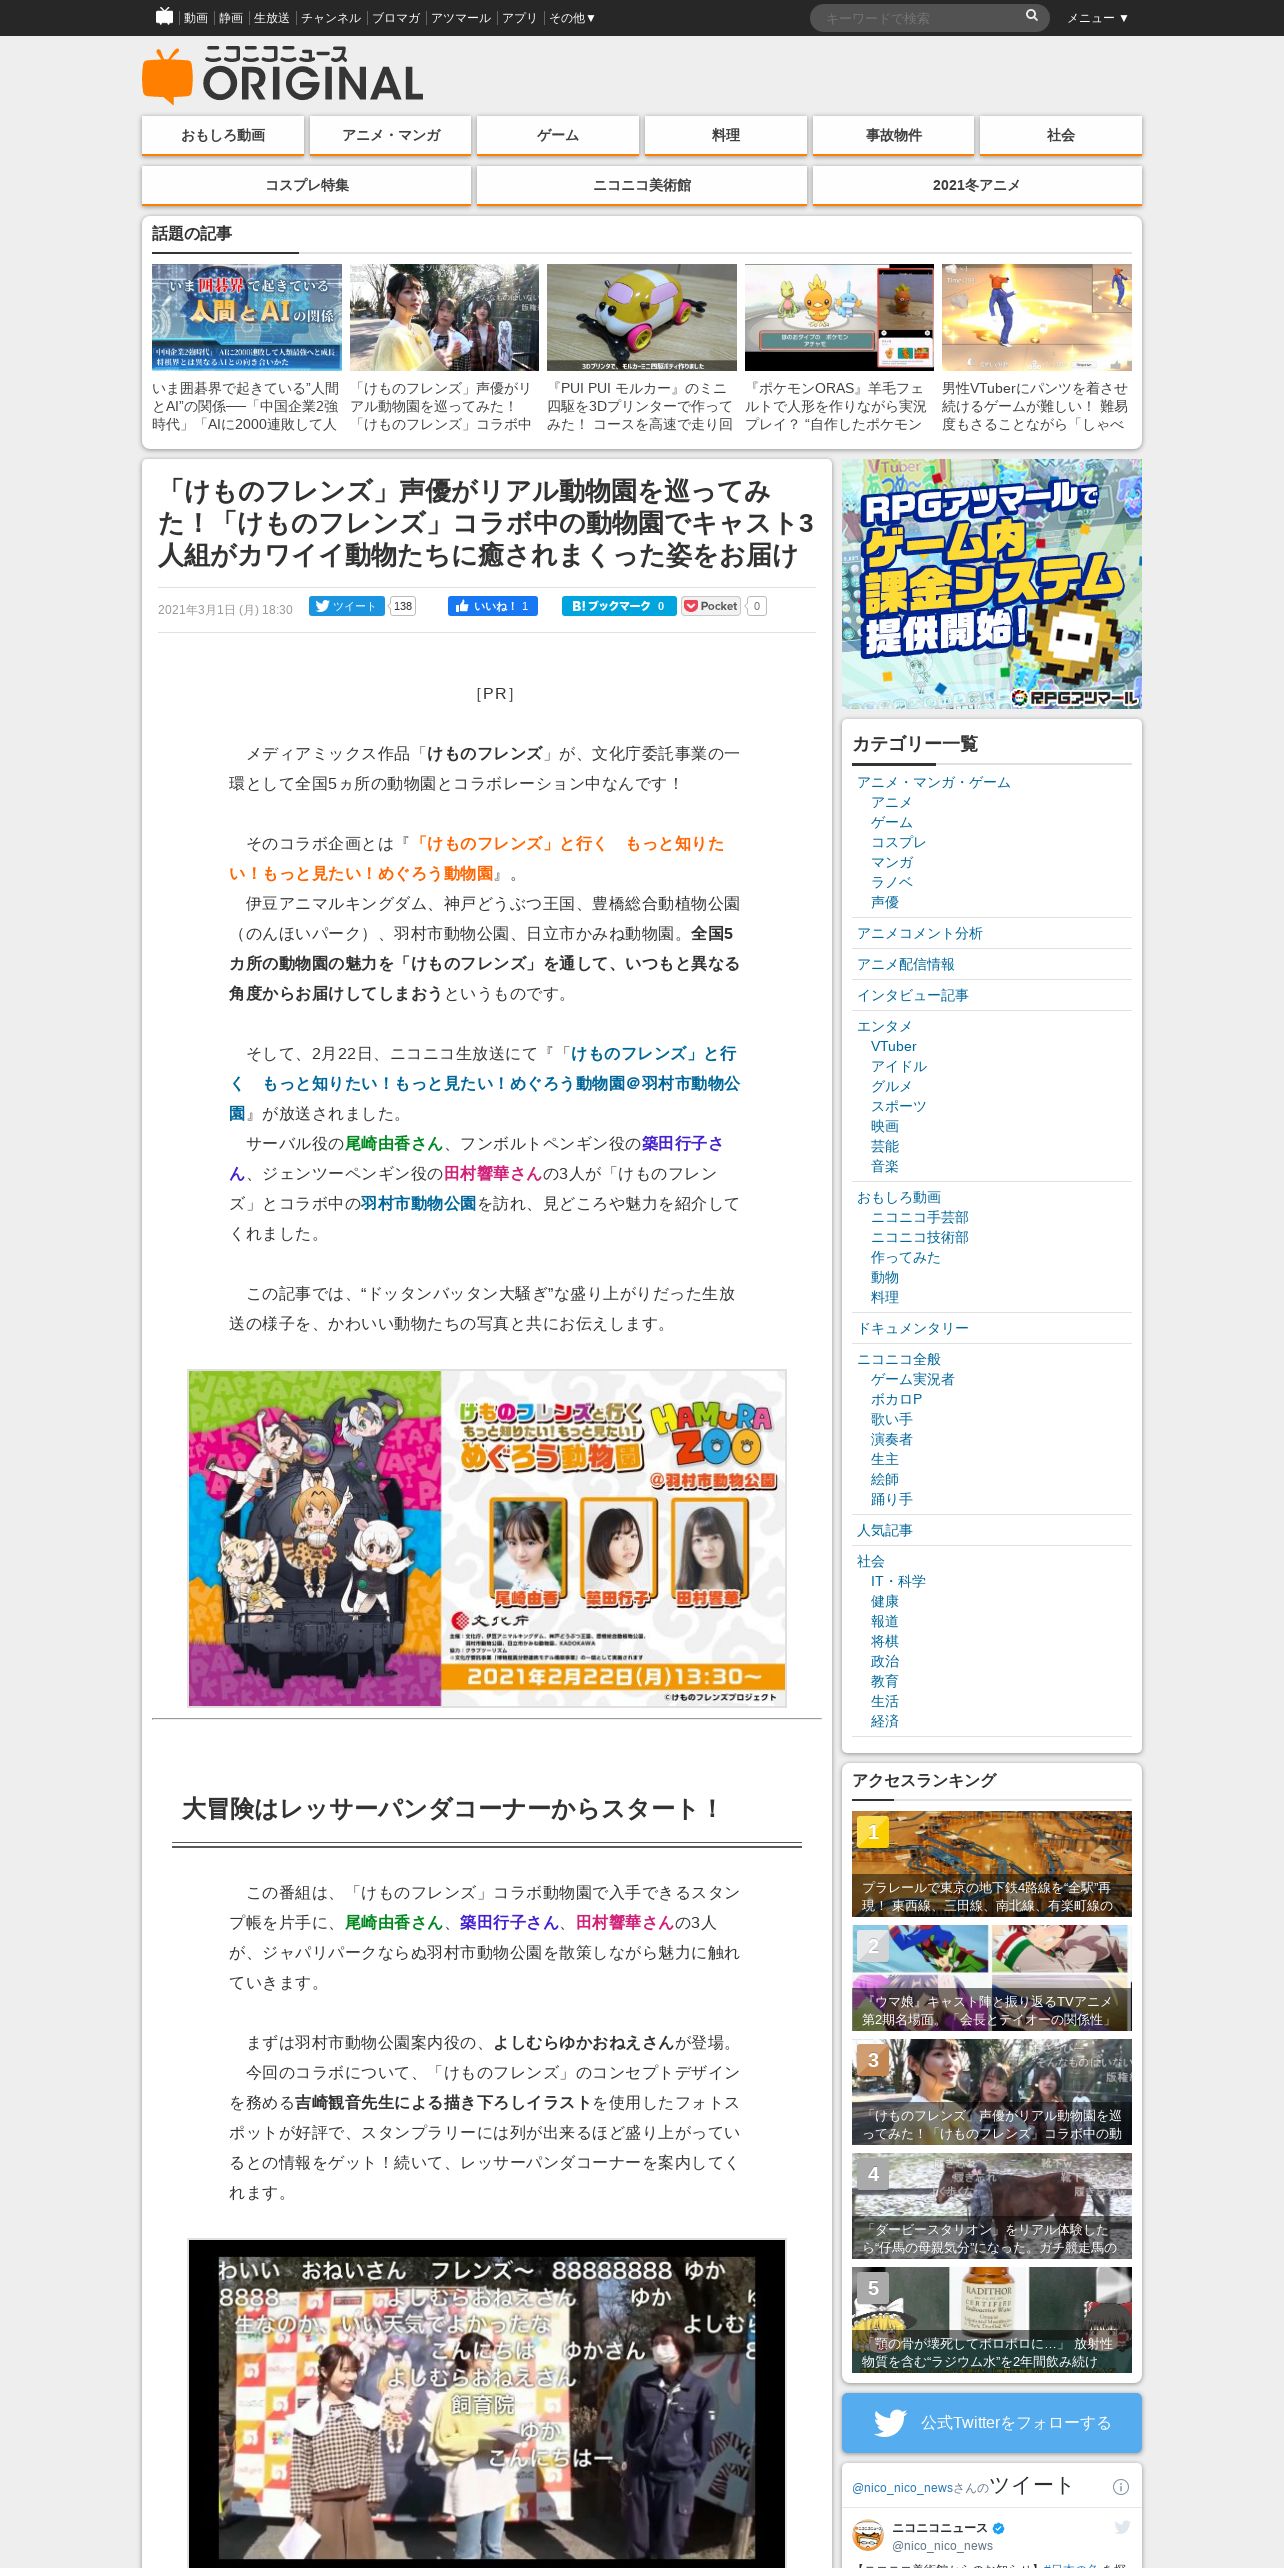Select the 事故物件 category tab
This screenshot has height=2568, width=1284.
tap(894, 135)
